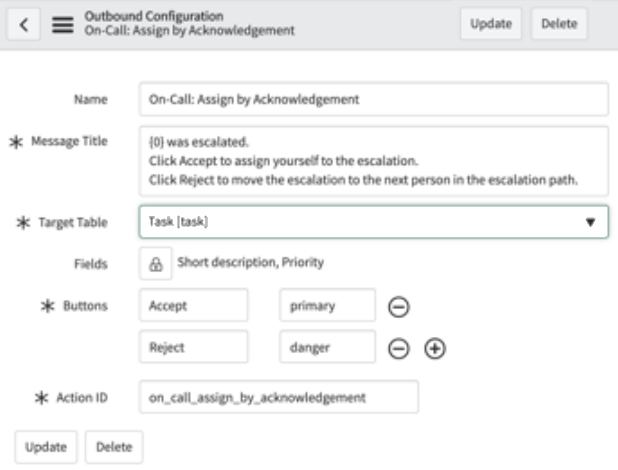Edit the Message Title text area

point(373,161)
